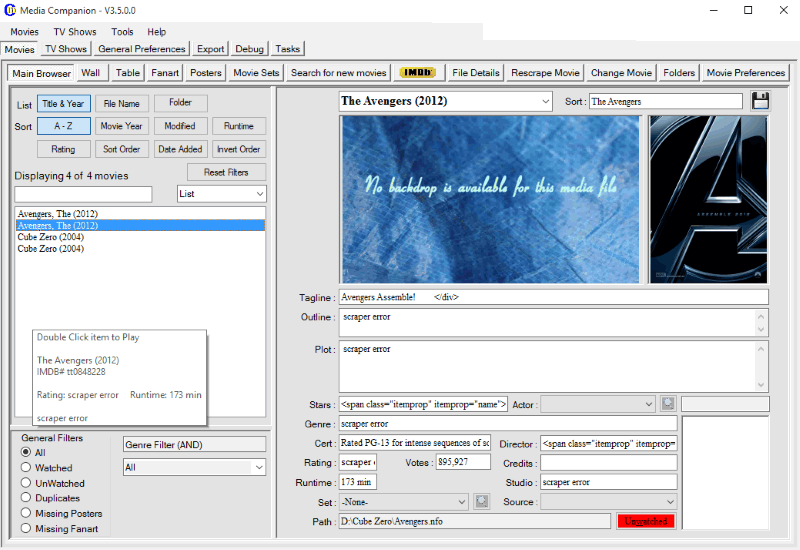This screenshot has height=550, width=800.
Task: Open Search for new movies tab
Action: (339, 73)
